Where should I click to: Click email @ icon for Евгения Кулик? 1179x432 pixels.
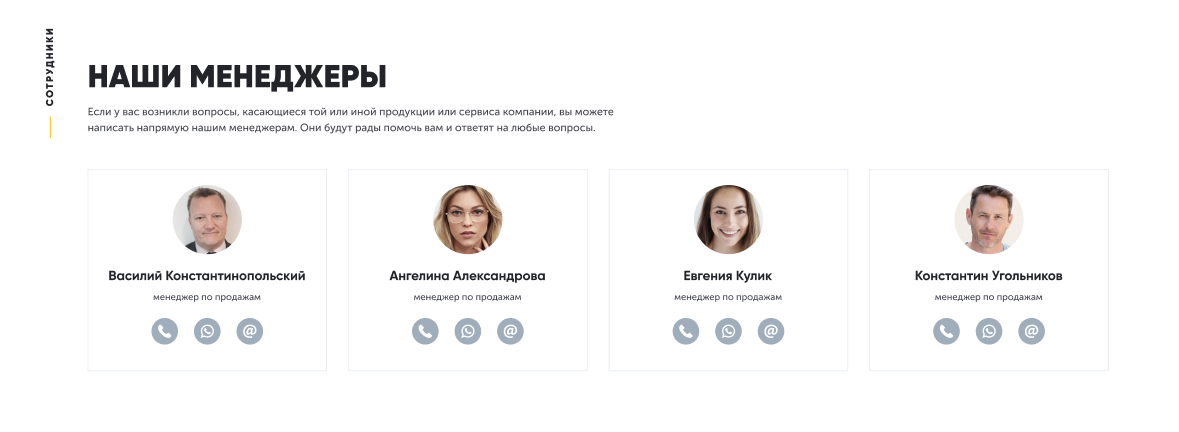(x=771, y=331)
